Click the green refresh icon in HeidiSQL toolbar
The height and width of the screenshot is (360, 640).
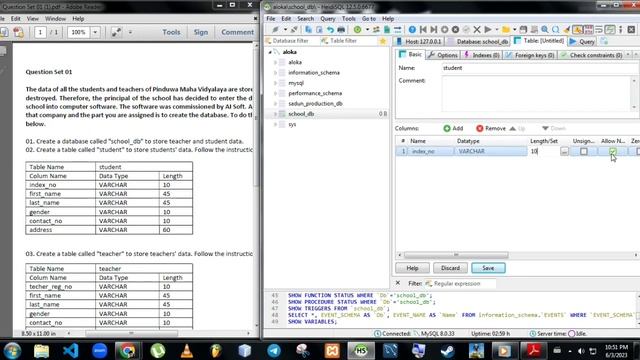coord(358,29)
